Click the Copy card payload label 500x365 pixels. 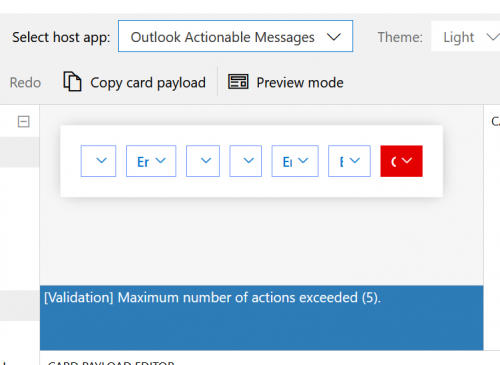(148, 83)
